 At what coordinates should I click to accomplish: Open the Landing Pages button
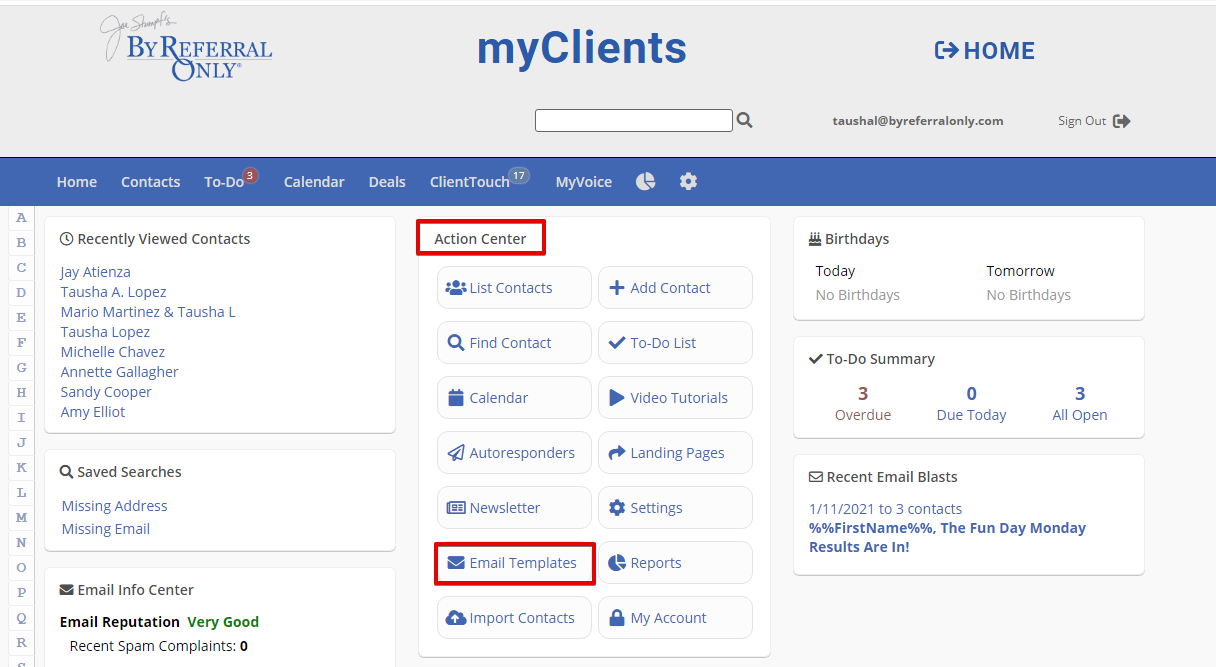click(x=675, y=453)
